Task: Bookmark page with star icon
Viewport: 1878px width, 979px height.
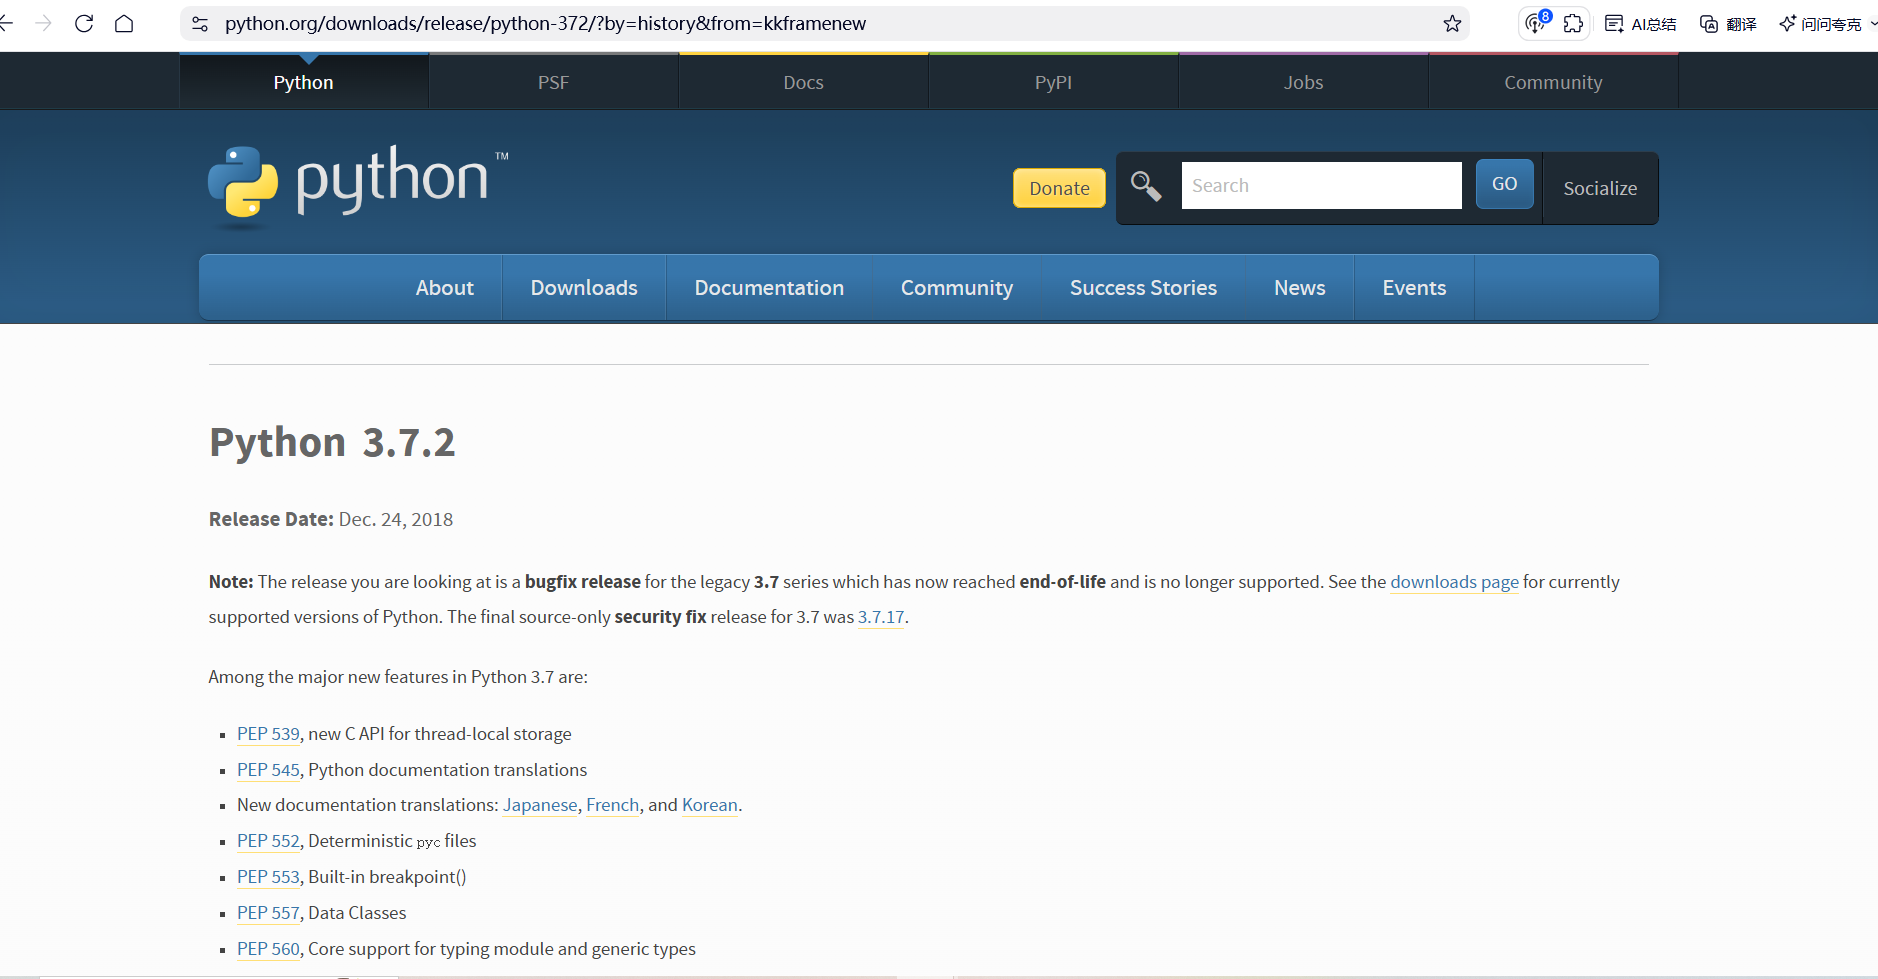Action: pos(1452,23)
